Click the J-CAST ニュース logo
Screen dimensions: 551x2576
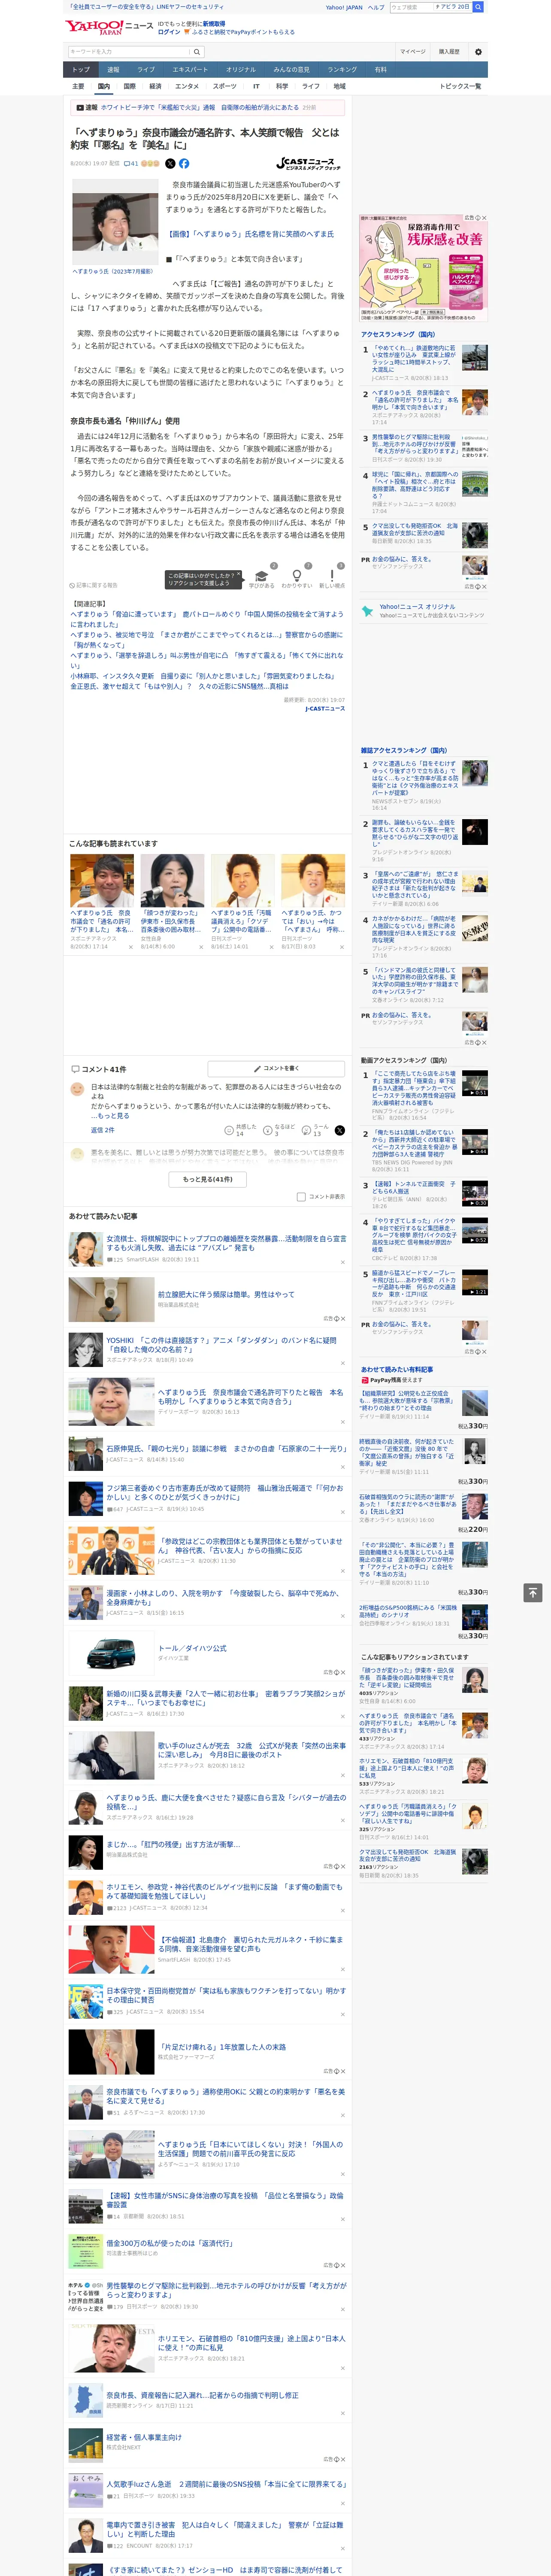pyautogui.click(x=309, y=163)
